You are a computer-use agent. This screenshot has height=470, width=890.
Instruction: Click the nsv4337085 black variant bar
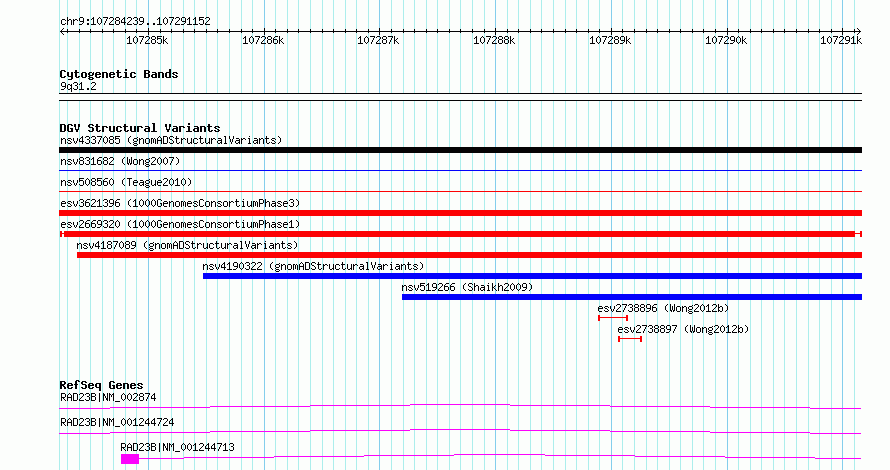460,150
